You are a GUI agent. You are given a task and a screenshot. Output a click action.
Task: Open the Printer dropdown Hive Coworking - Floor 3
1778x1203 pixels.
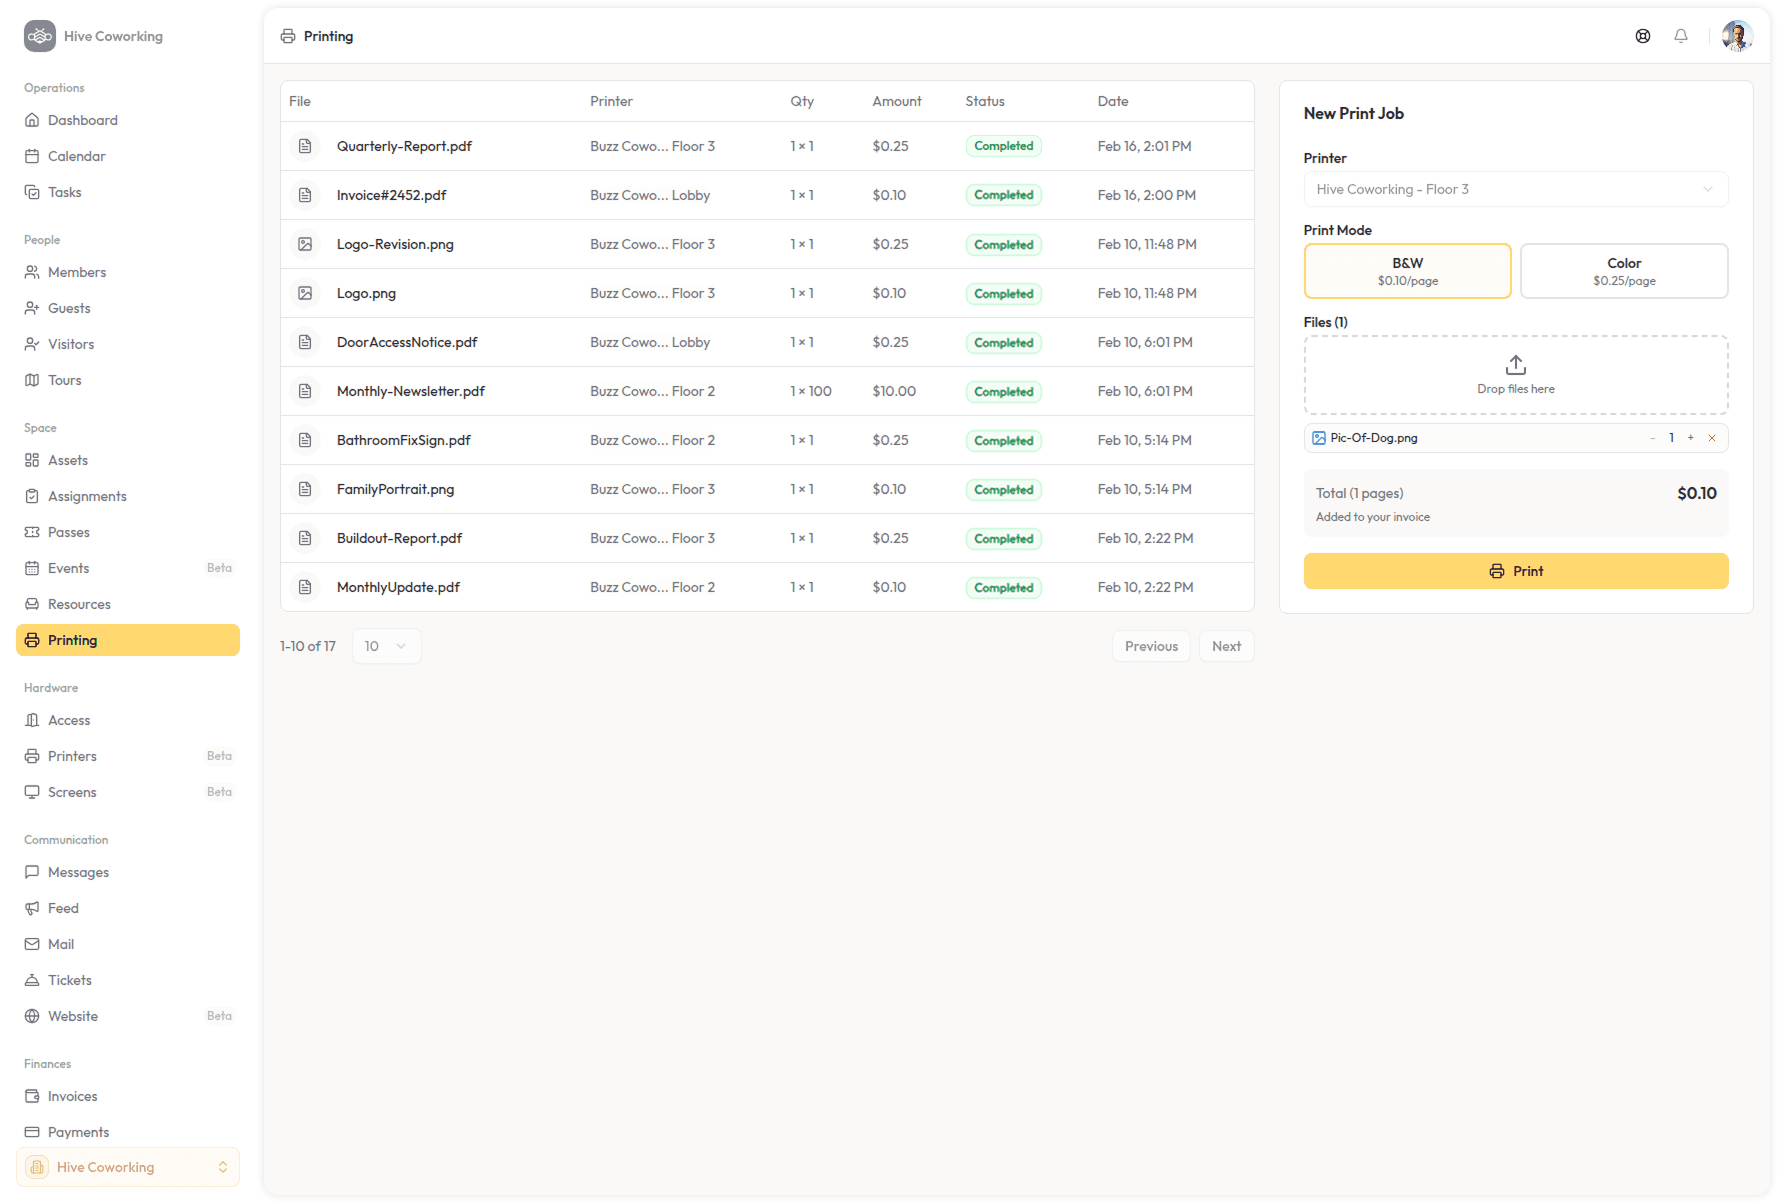[1516, 189]
